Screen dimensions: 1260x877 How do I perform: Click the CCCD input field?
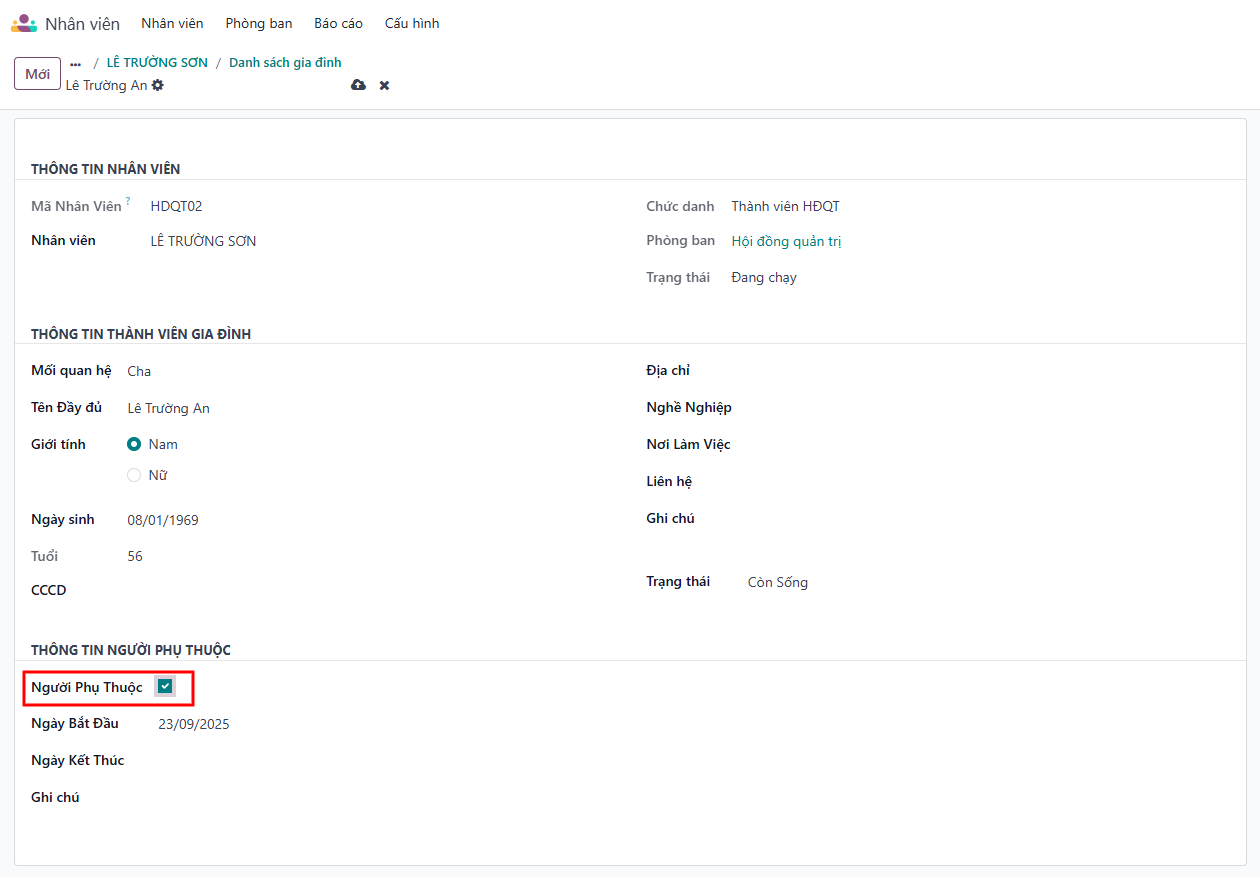click(370, 590)
